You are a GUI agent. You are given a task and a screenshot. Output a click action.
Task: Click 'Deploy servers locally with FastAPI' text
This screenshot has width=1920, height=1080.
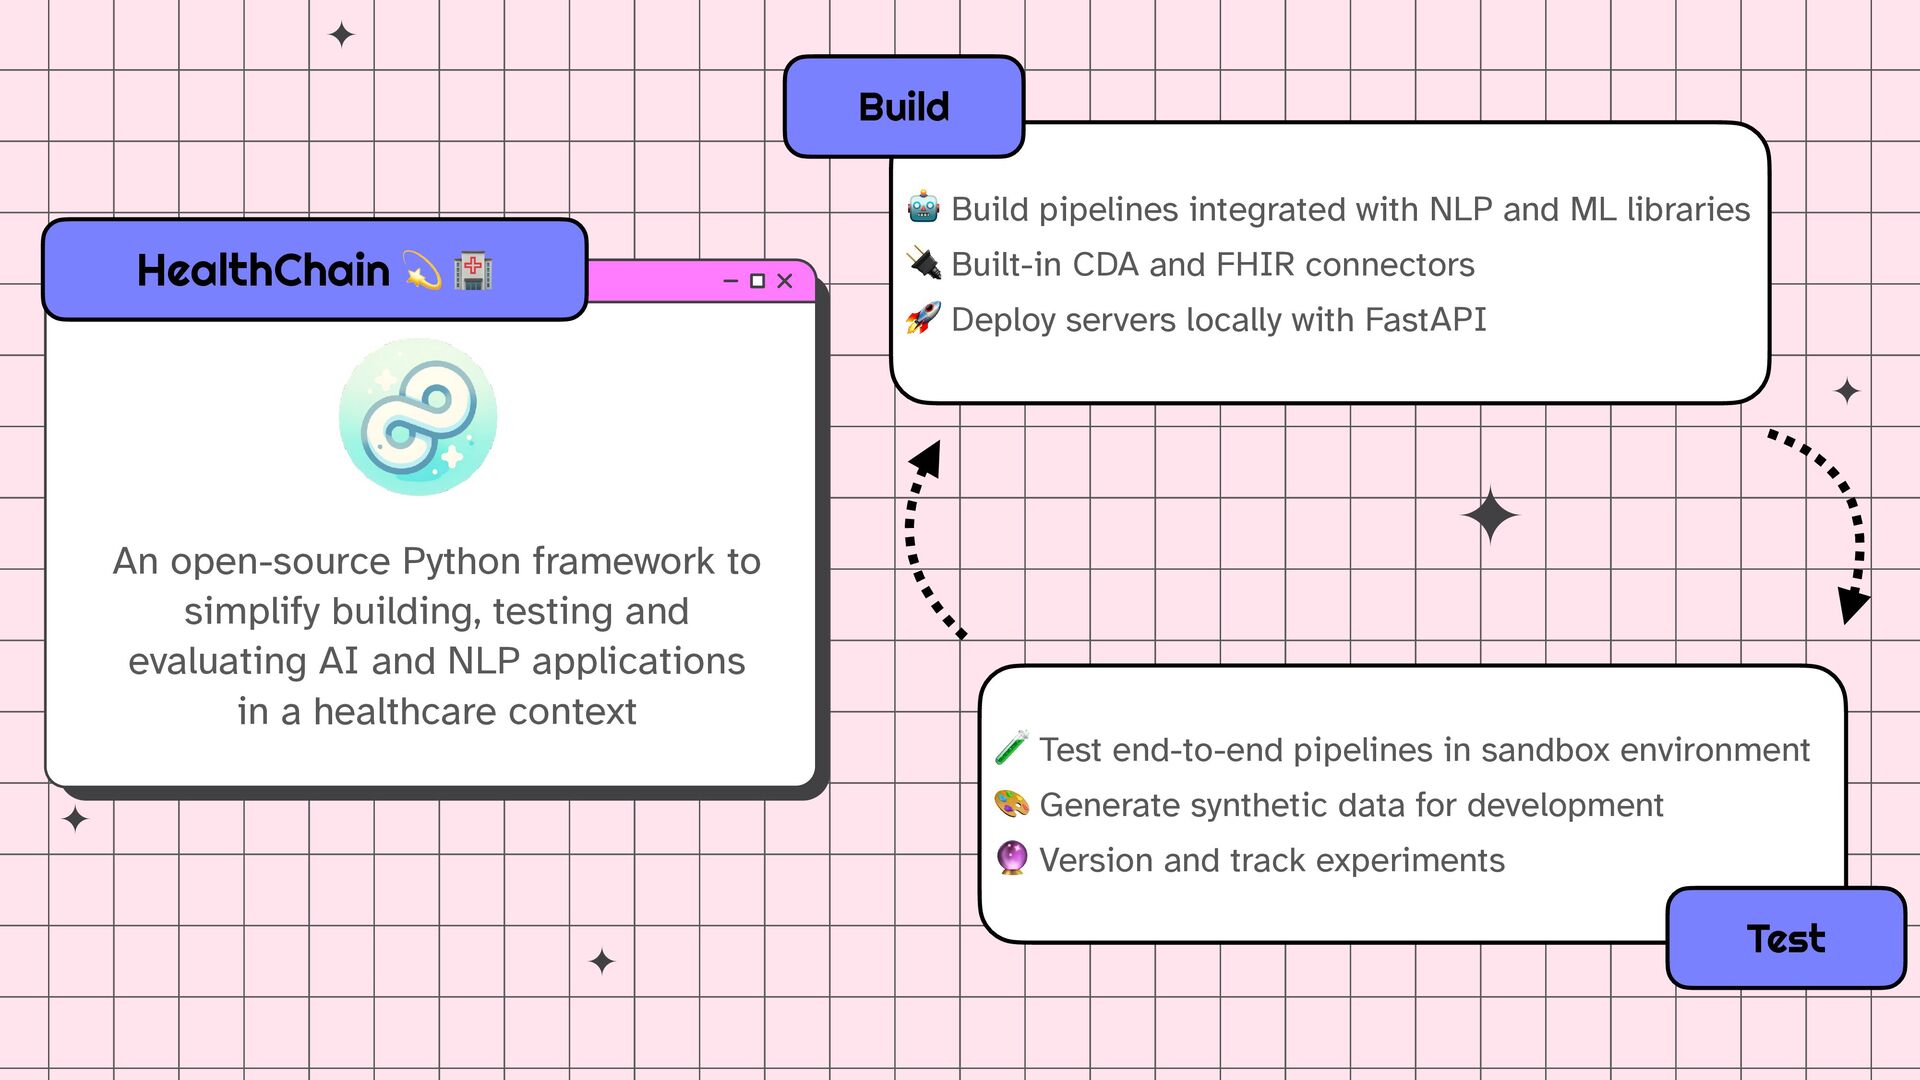[1219, 319]
